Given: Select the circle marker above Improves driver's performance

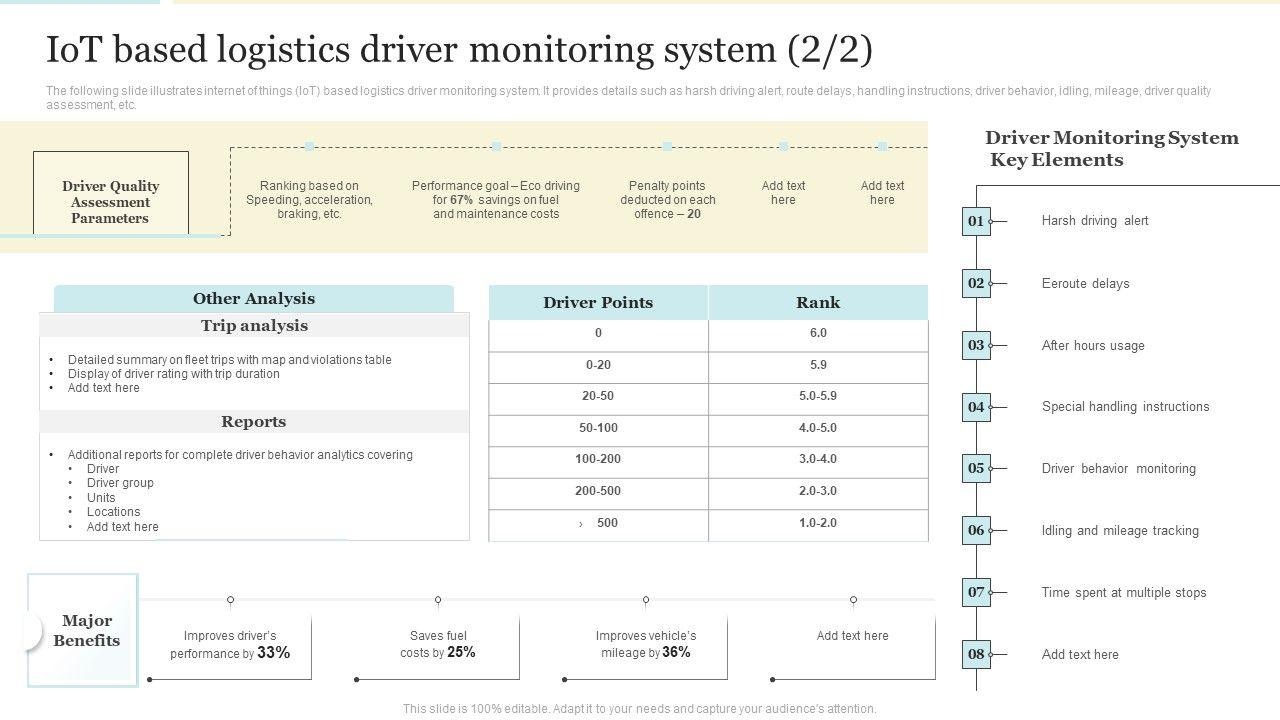Looking at the screenshot, I should (x=230, y=600).
